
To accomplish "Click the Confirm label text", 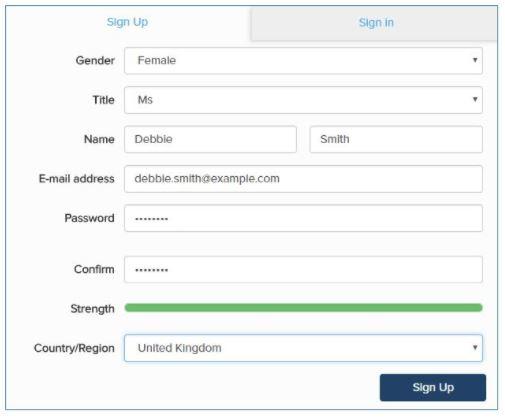I will (x=94, y=269).
